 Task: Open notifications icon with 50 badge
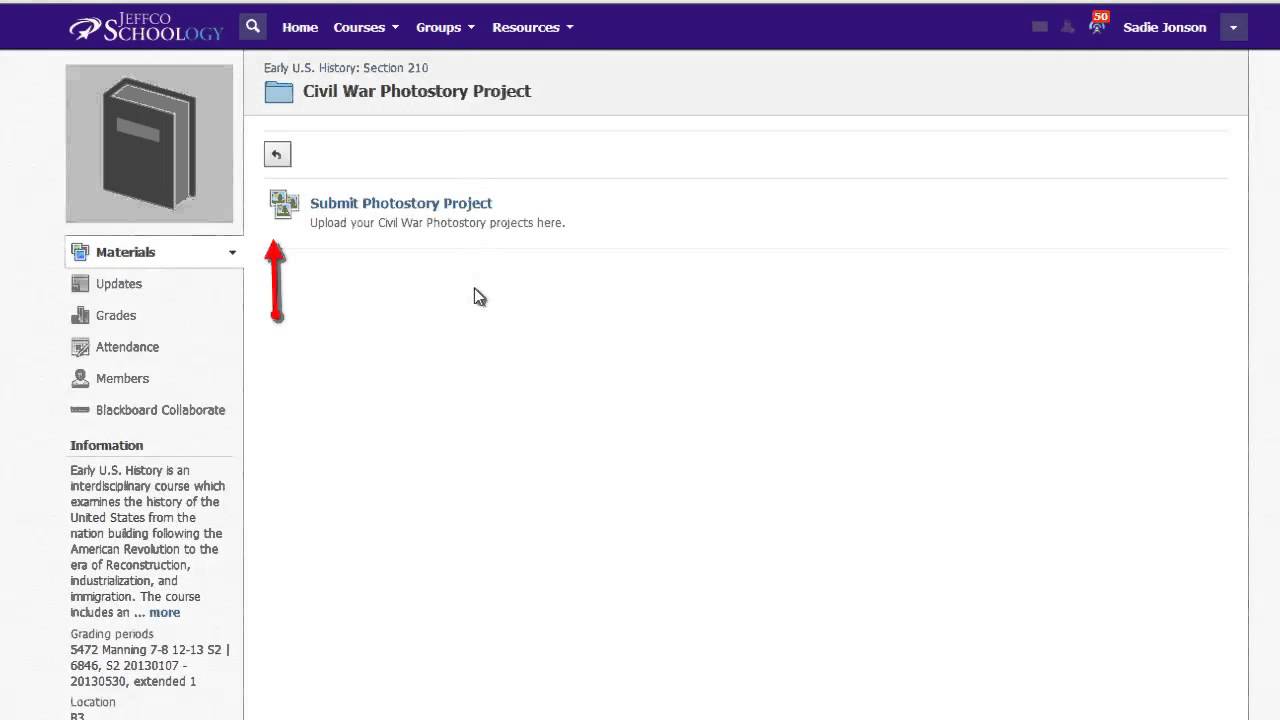tap(1098, 24)
